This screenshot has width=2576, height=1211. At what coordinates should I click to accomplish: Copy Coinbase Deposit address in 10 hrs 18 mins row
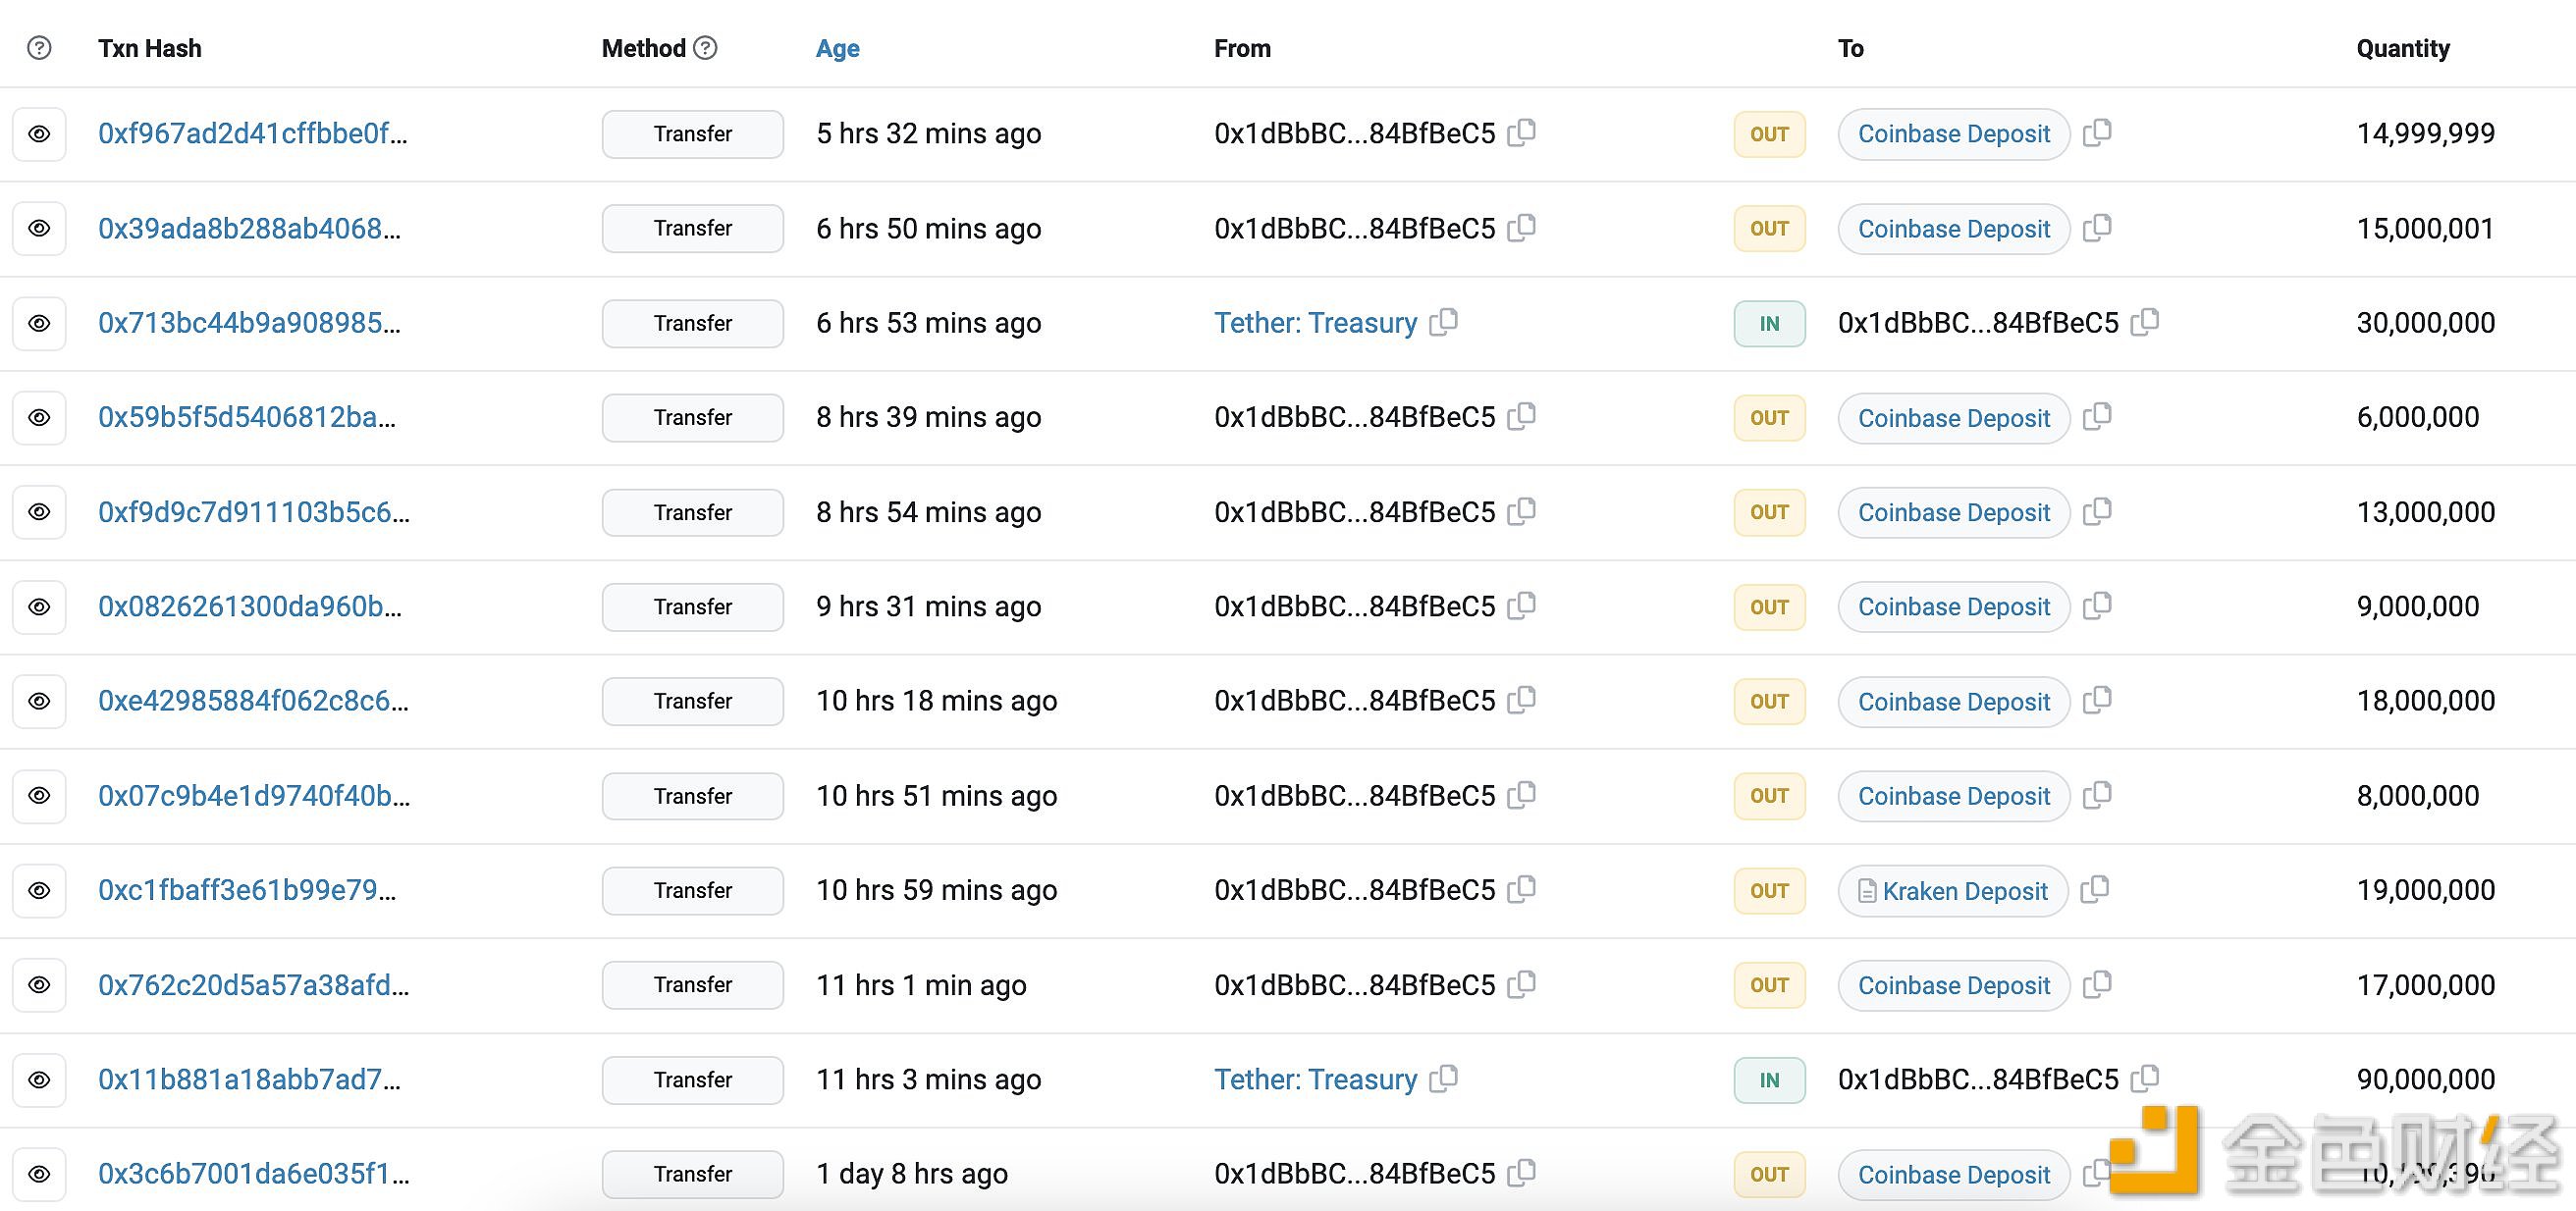(x=2098, y=700)
